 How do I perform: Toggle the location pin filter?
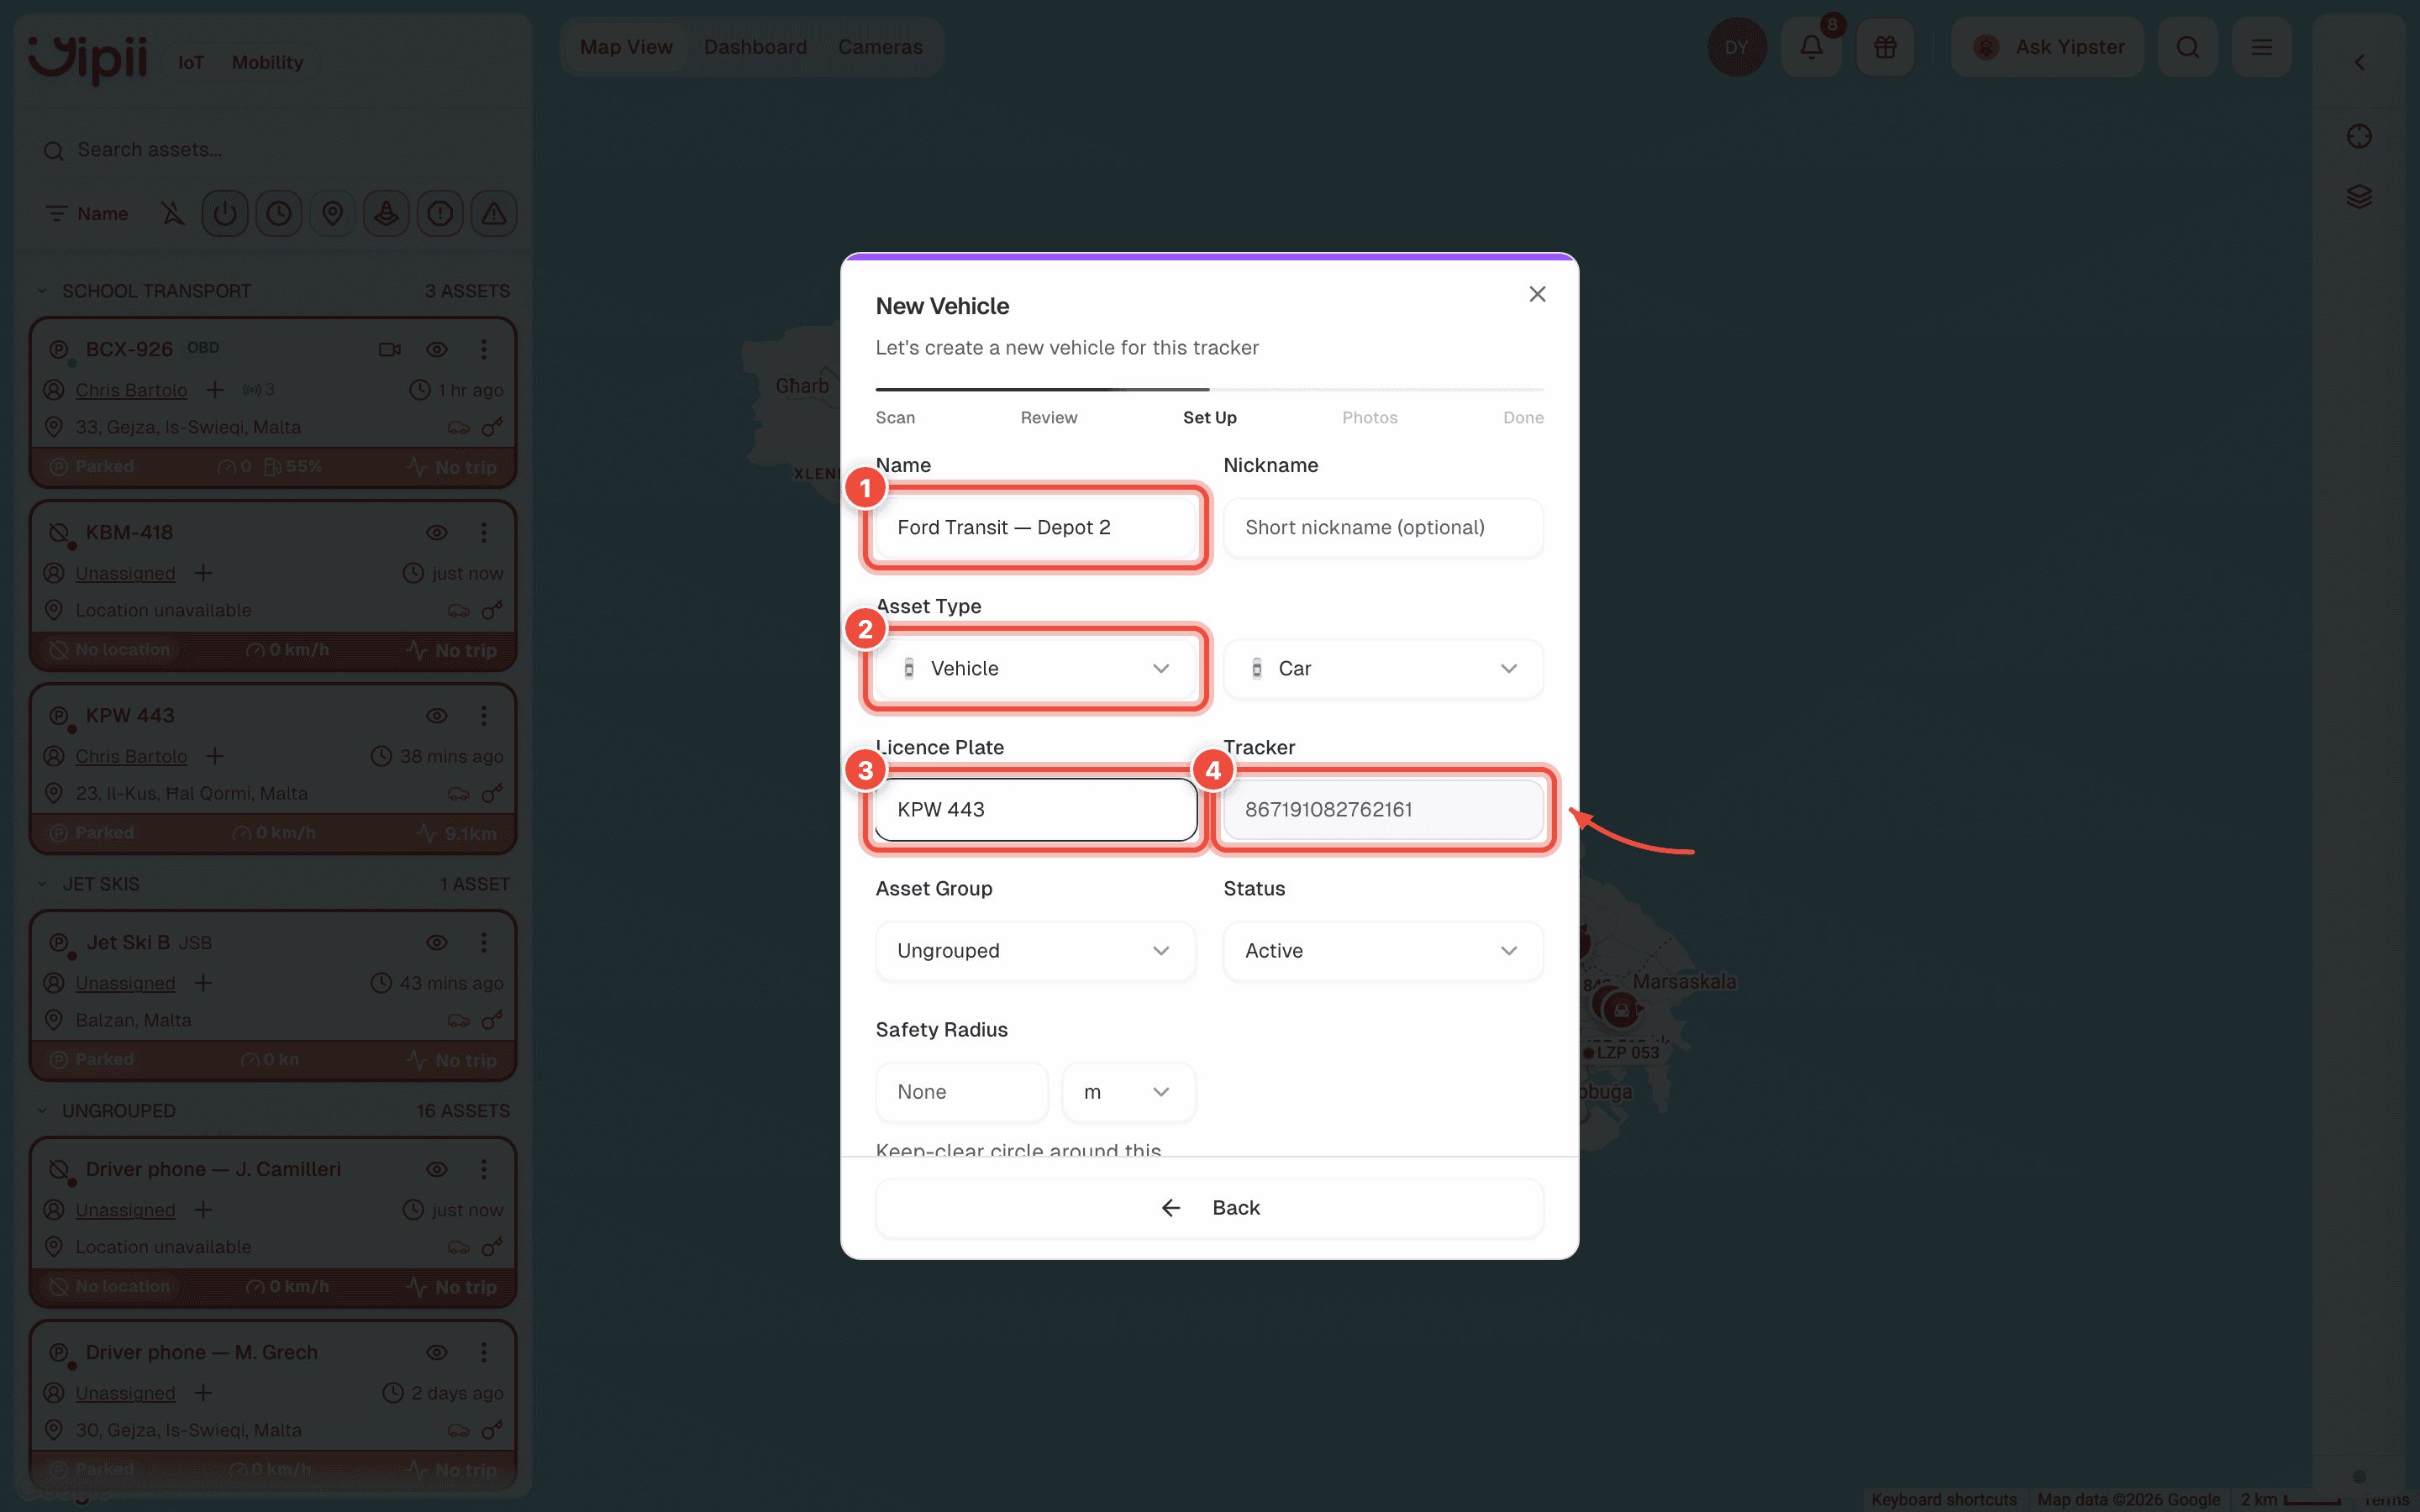333,213
